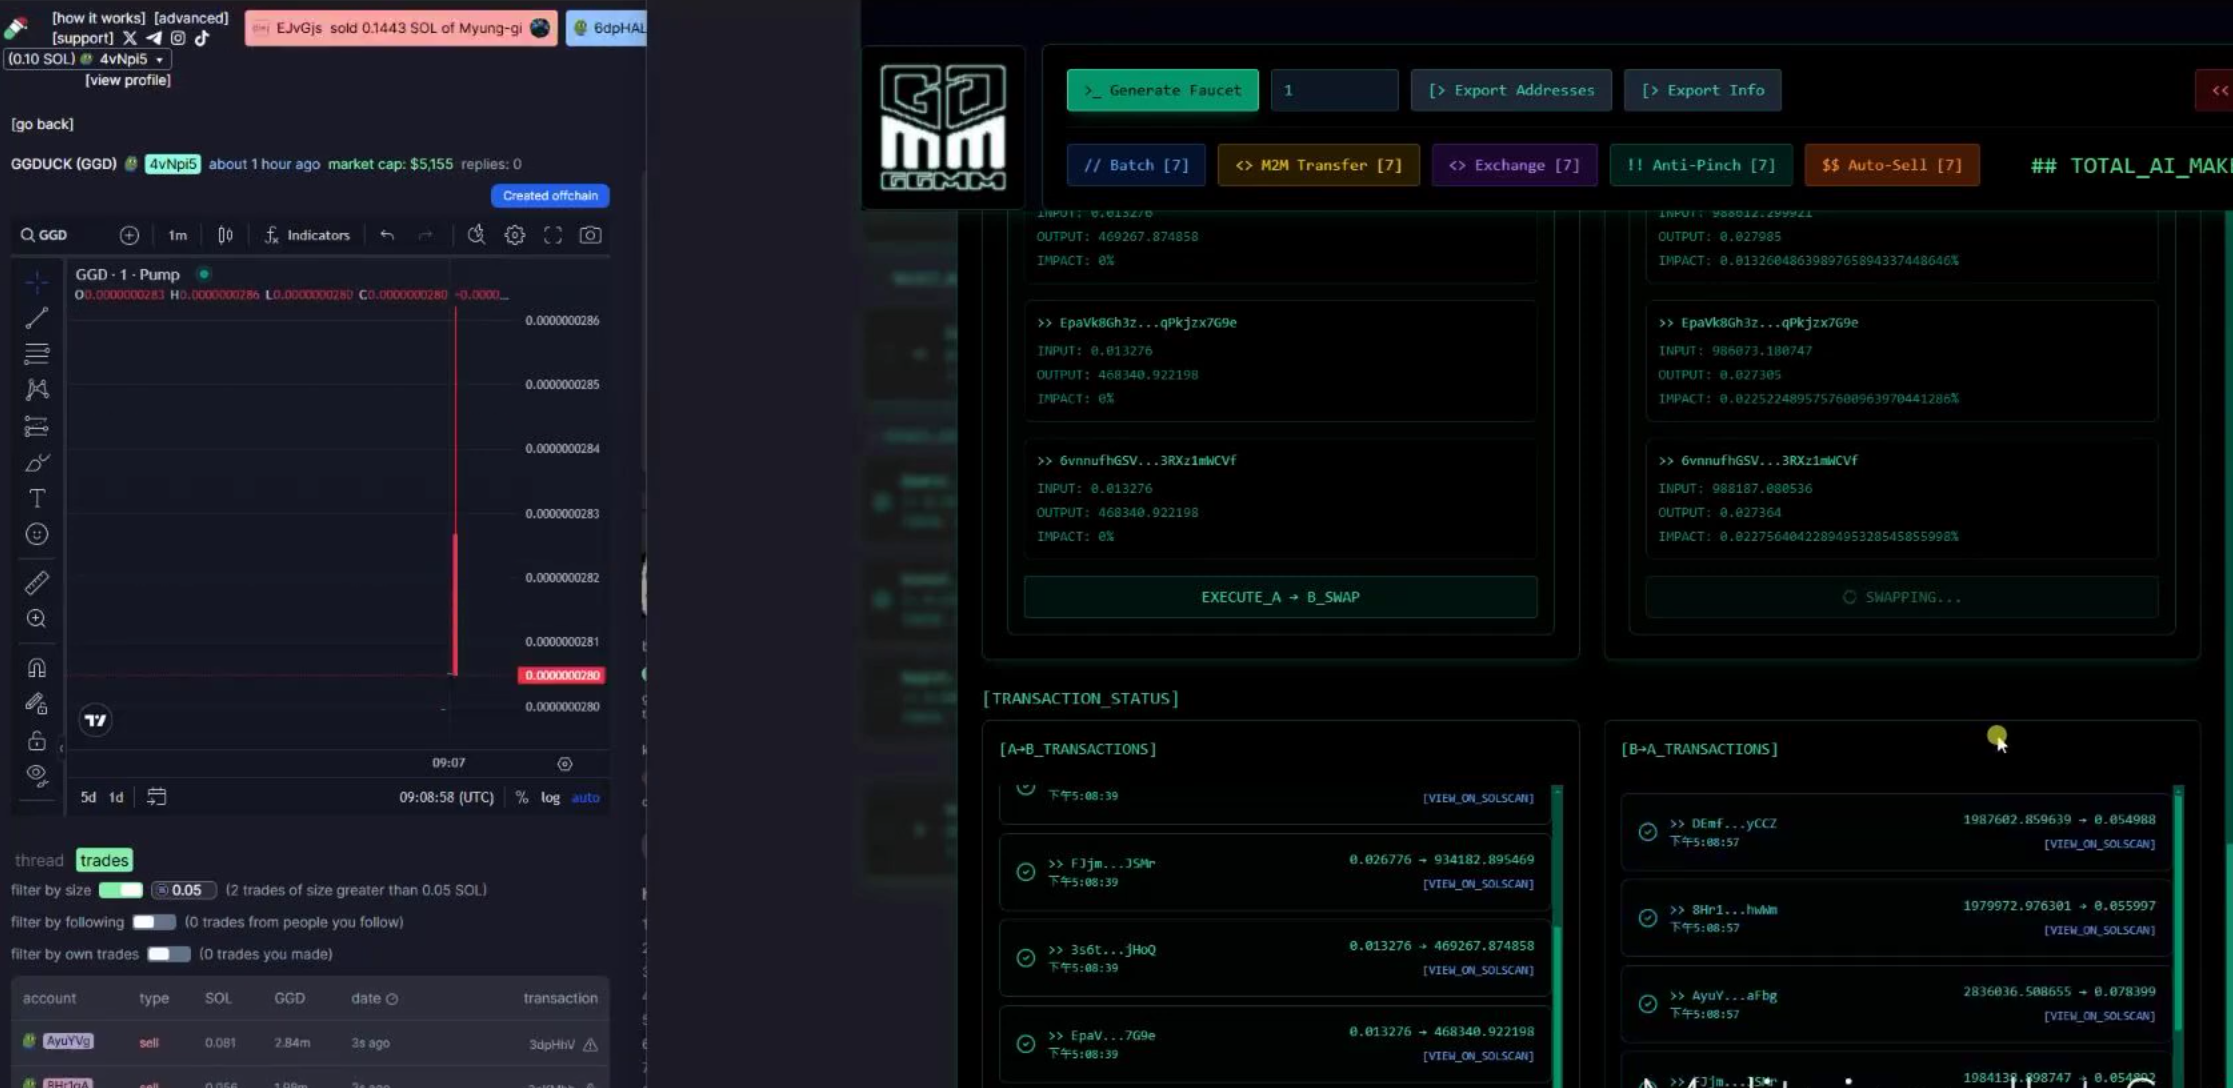Screen dimensions: 2233x1088
Task: Open the project's Telegram social icon
Action: (153, 38)
